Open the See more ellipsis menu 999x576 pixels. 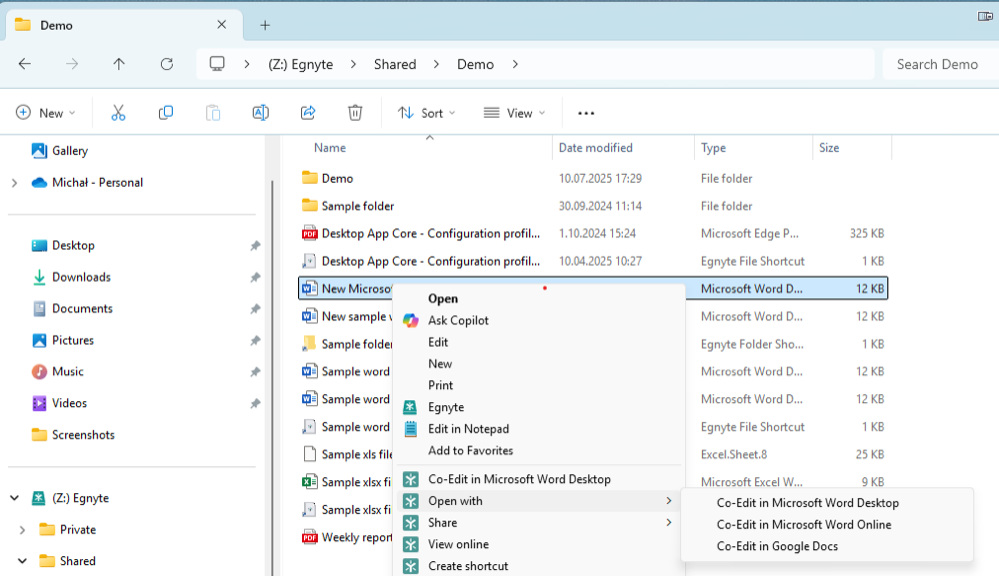click(x=586, y=113)
